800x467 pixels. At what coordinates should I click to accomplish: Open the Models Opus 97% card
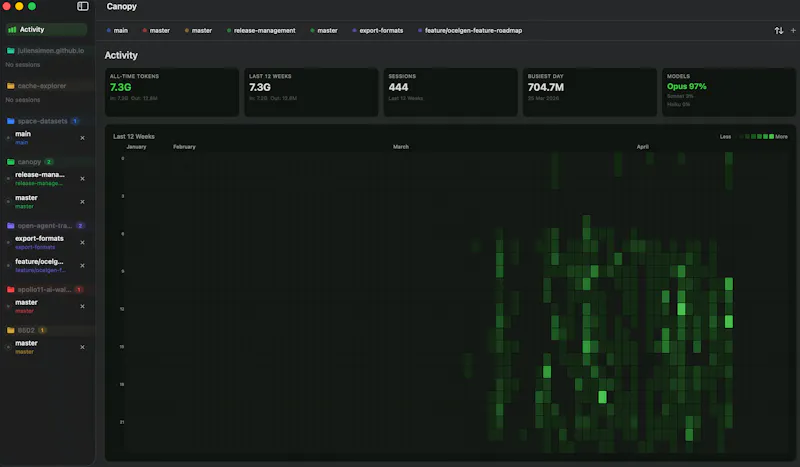pyautogui.click(x=729, y=92)
